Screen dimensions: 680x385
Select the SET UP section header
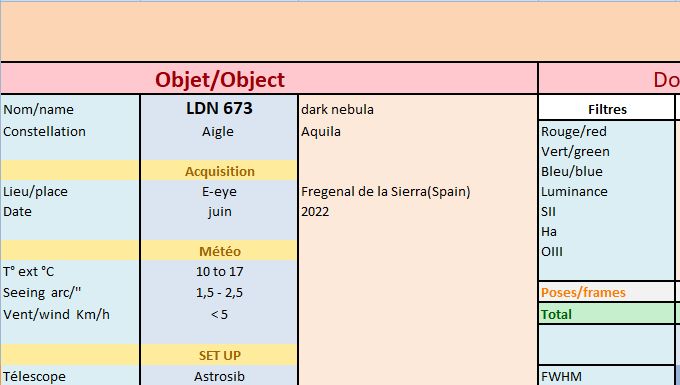click(219, 355)
